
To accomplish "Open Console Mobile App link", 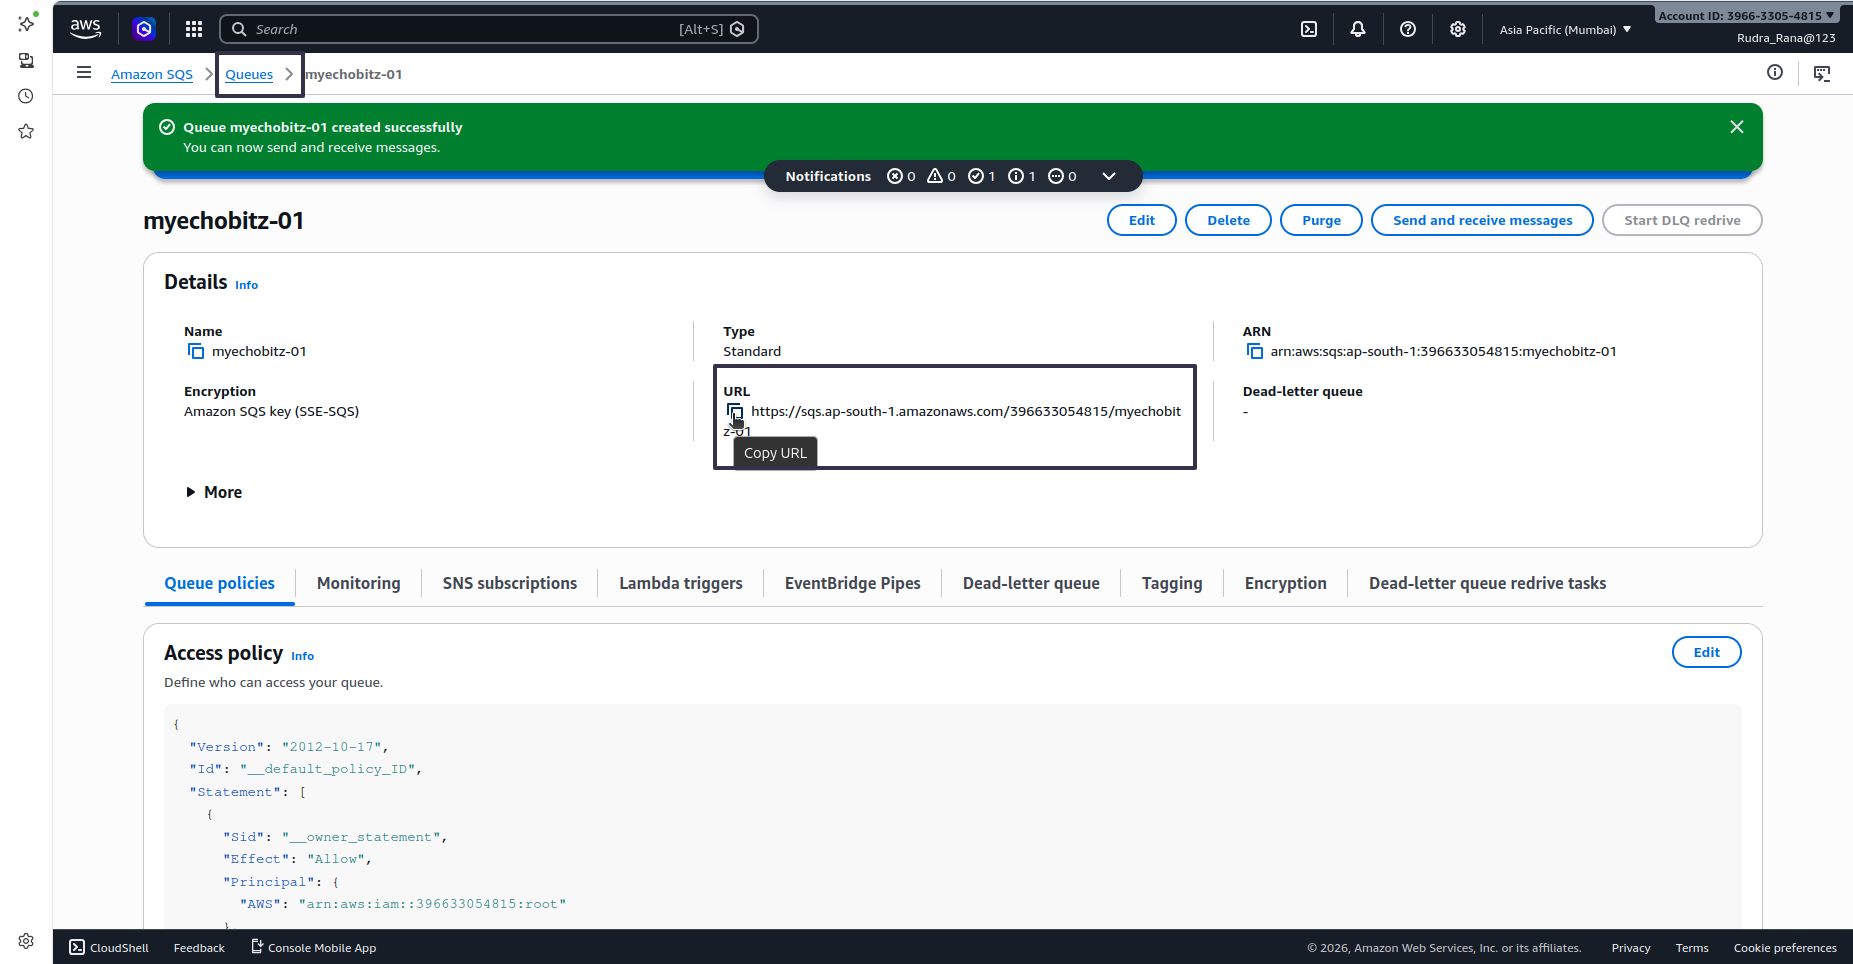I will click(x=313, y=947).
